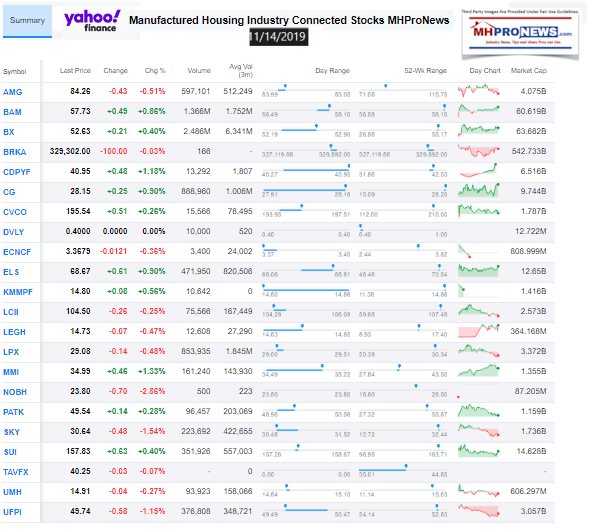View the PATK day chart sparkline
The width and height of the screenshot is (589, 532).
pyautogui.click(x=479, y=411)
